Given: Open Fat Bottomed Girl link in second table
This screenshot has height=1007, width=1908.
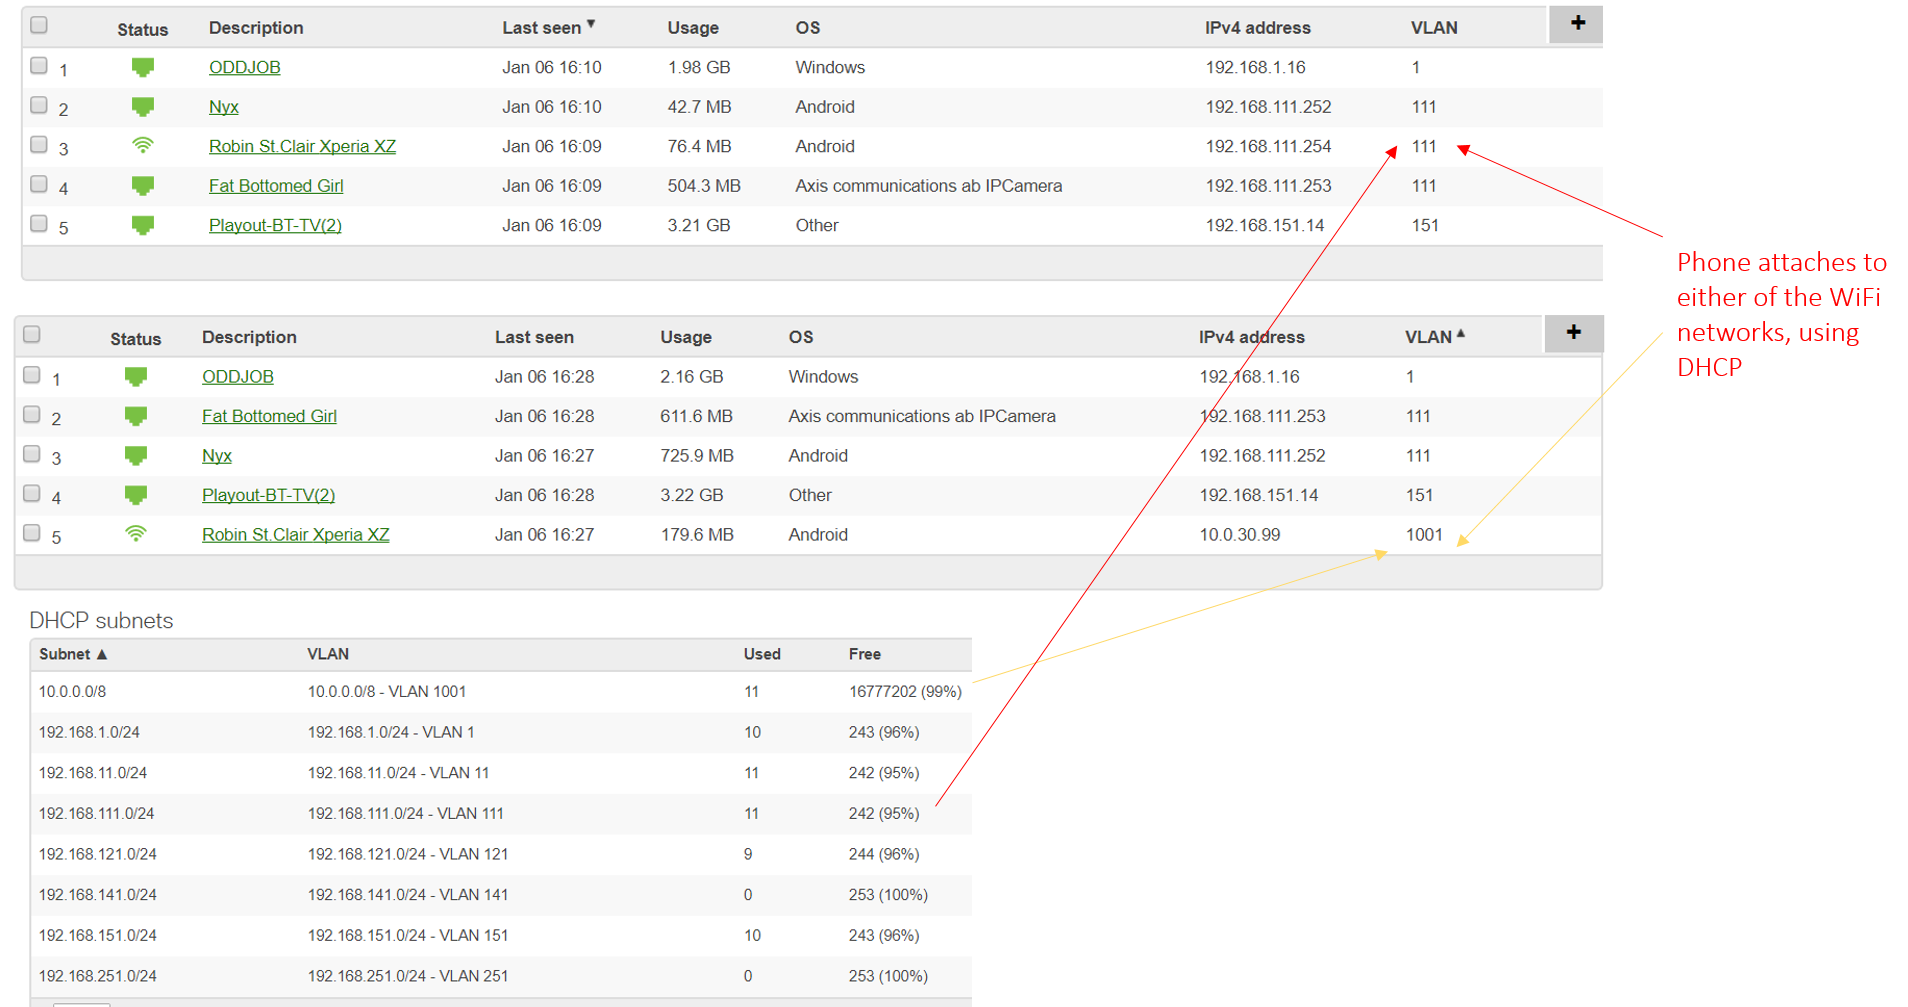Looking at the screenshot, I should coord(269,416).
